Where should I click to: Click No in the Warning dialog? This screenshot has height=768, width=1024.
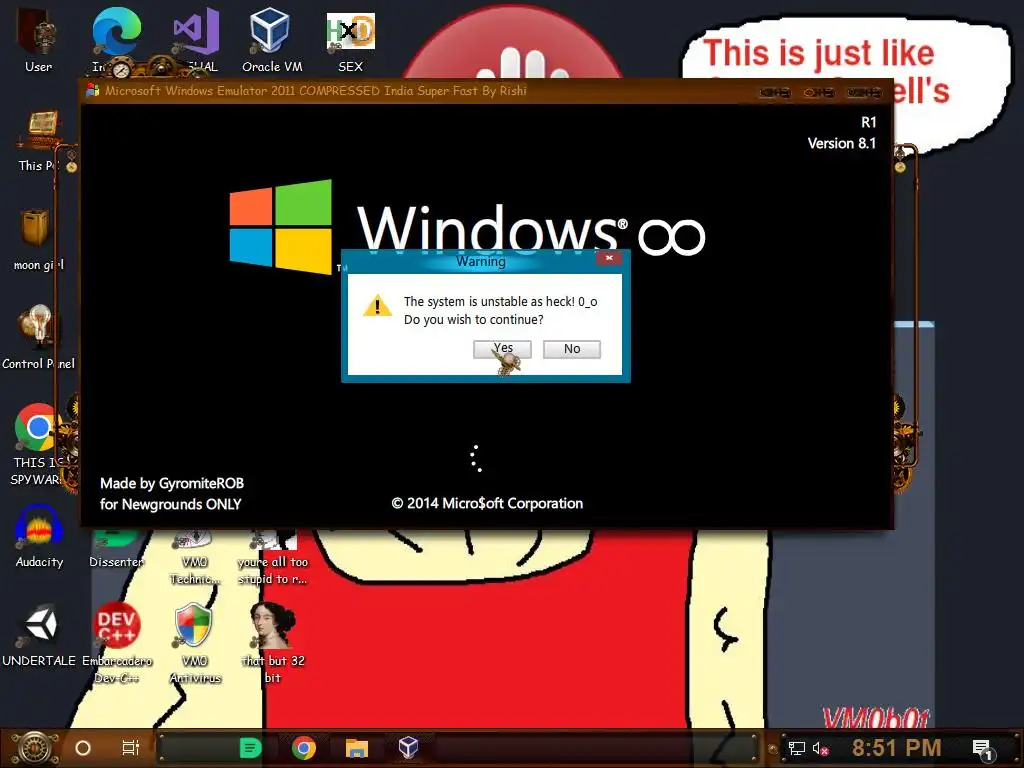point(571,349)
